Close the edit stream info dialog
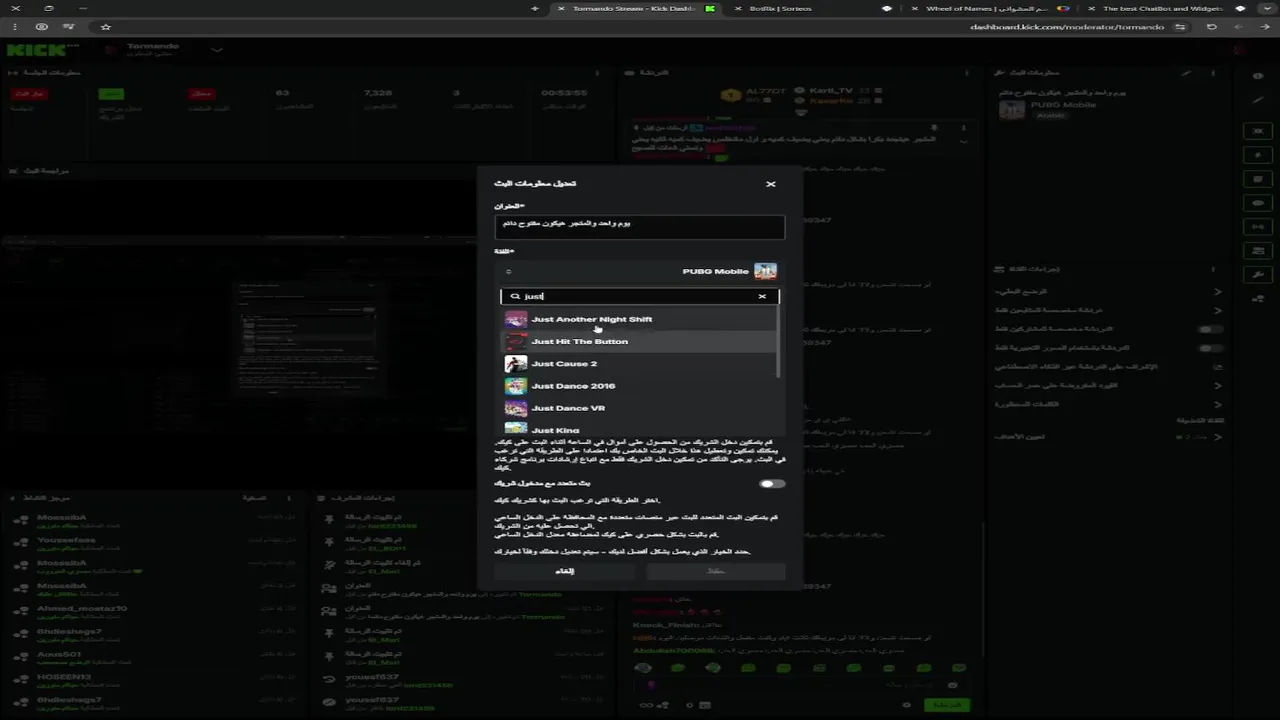1280x720 pixels. 770,184
